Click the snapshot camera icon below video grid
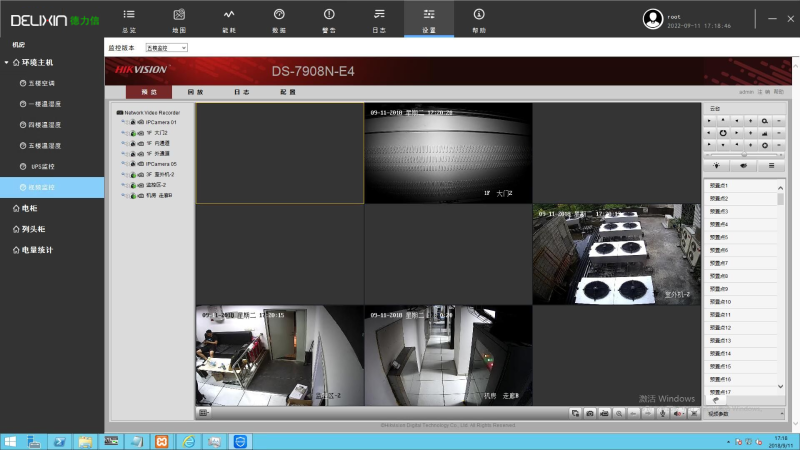This screenshot has height=450, width=800. click(590, 412)
